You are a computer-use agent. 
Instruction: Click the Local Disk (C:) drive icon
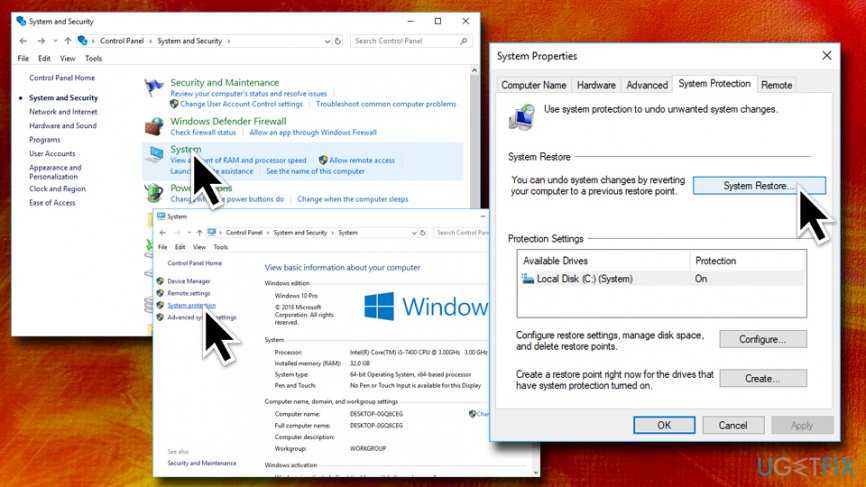coord(528,279)
